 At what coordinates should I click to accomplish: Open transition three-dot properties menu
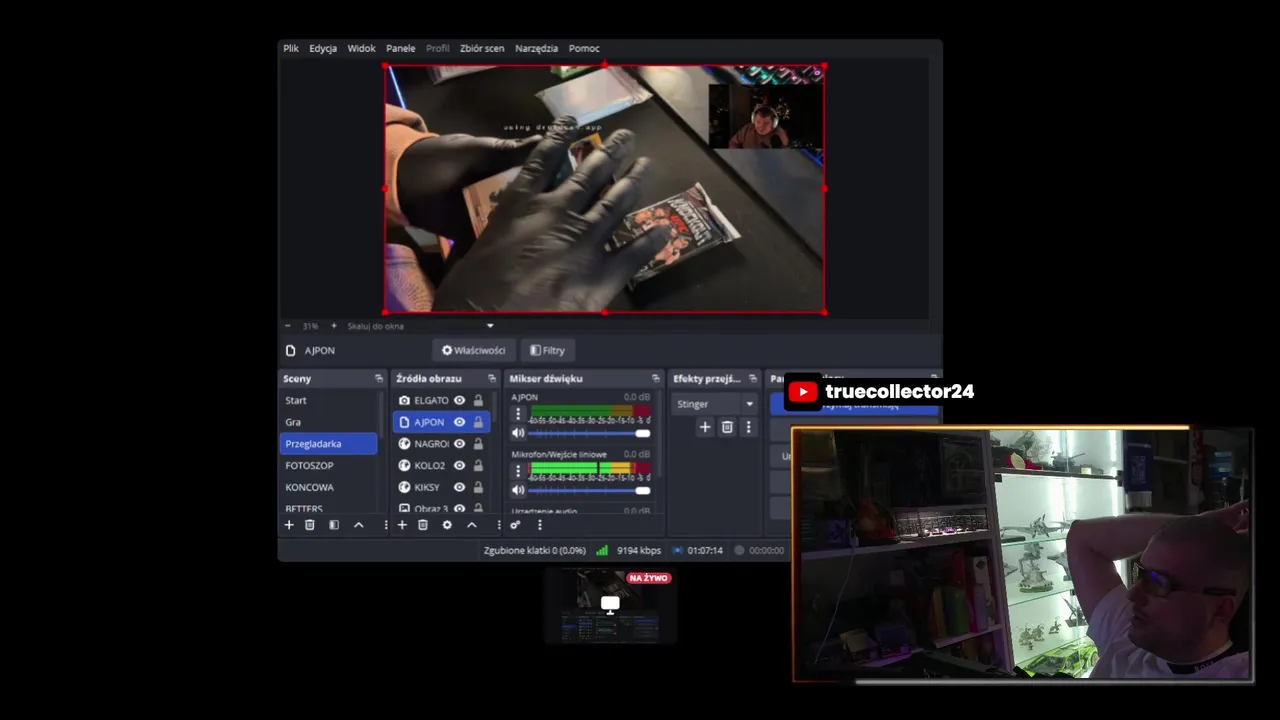(748, 427)
